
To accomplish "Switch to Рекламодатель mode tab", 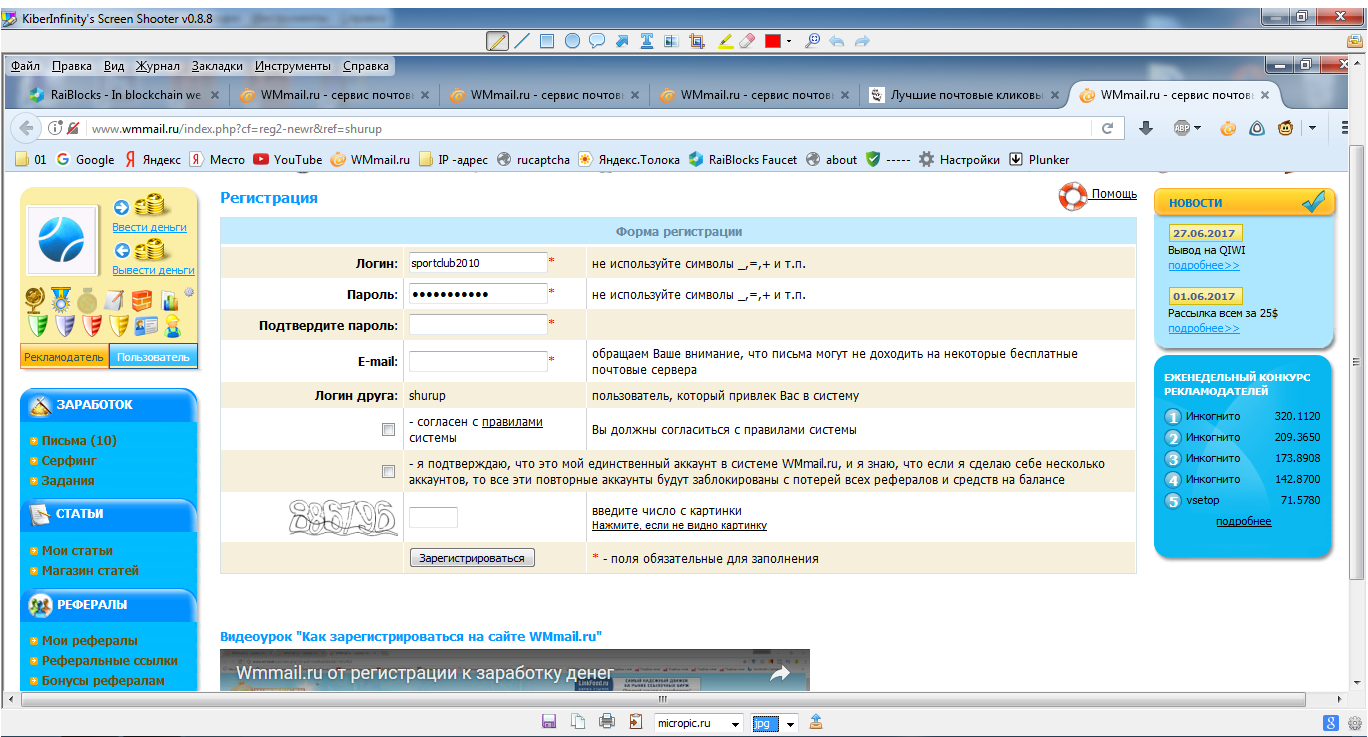I will pyautogui.click(x=64, y=357).
